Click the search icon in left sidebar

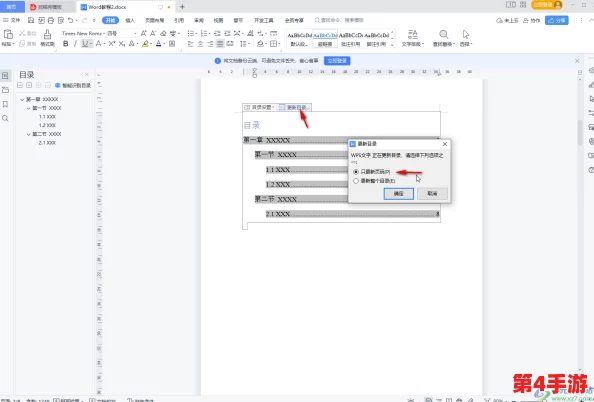(5, 119)
